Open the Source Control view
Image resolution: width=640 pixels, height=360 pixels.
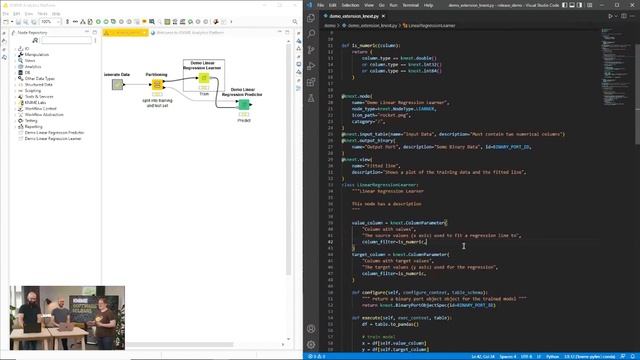tap(311, 50)
